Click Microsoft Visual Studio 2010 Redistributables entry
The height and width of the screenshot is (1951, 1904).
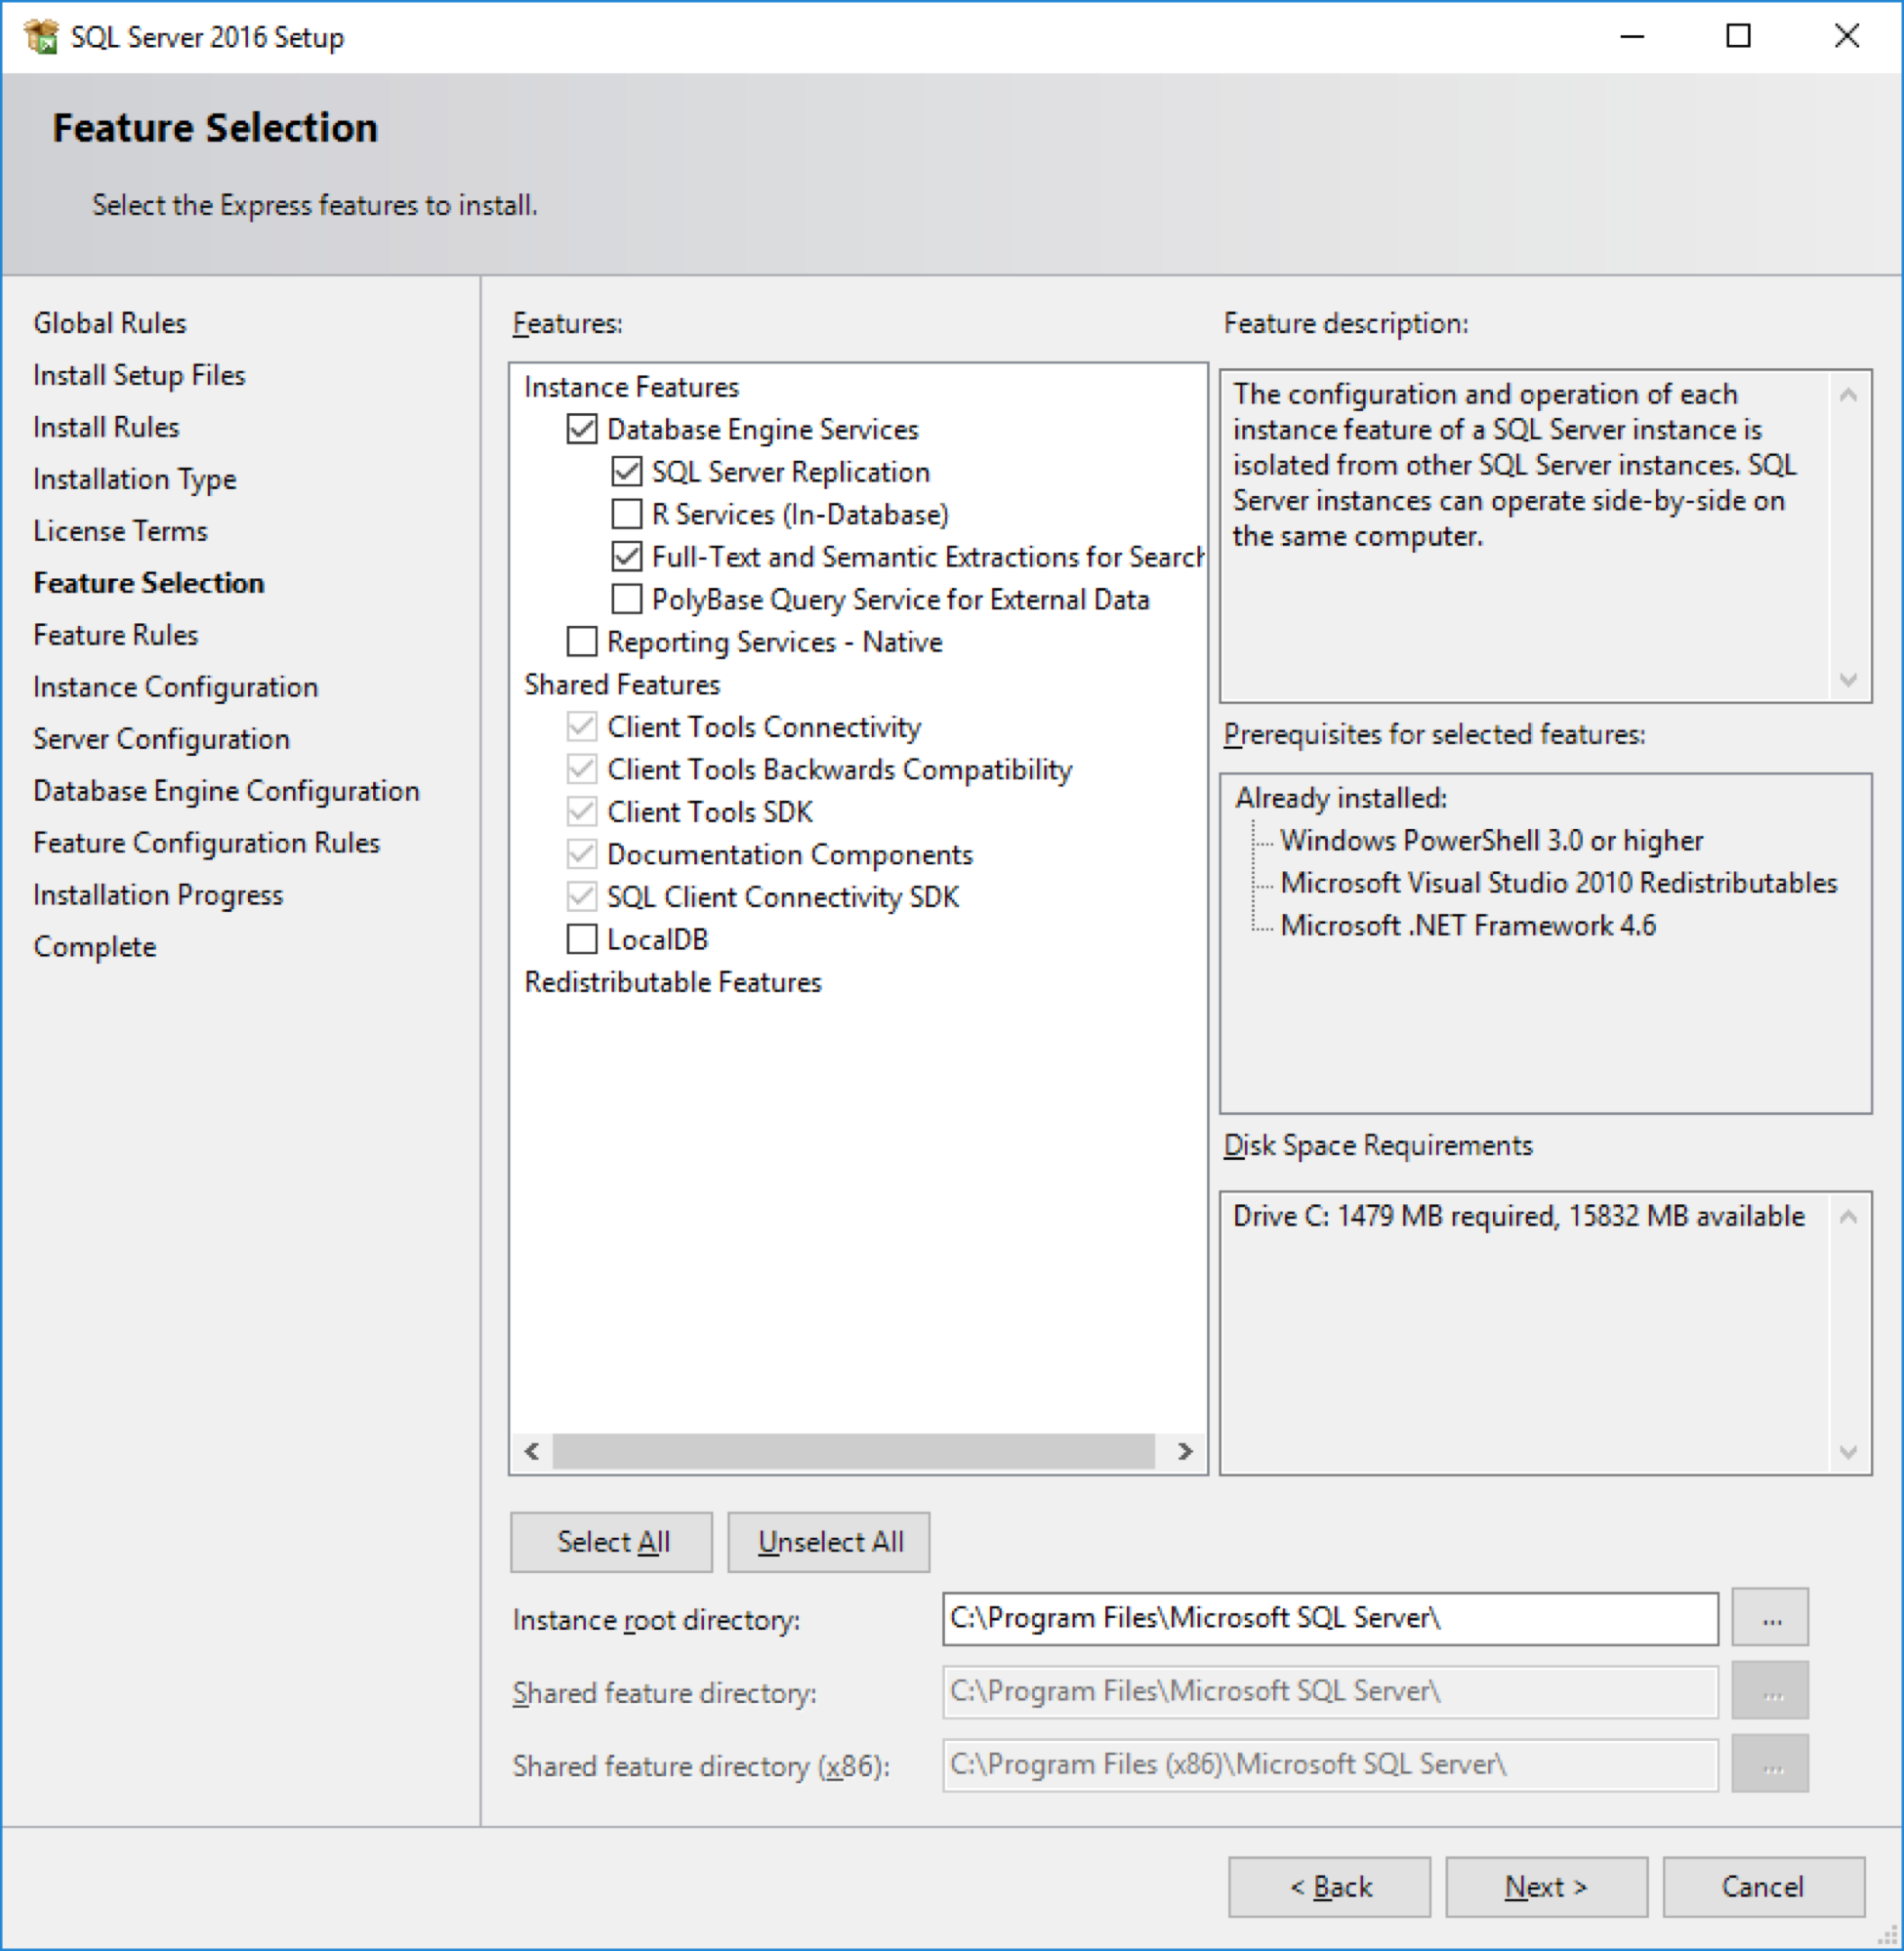pyautogui.click(x=1559, y=883)
